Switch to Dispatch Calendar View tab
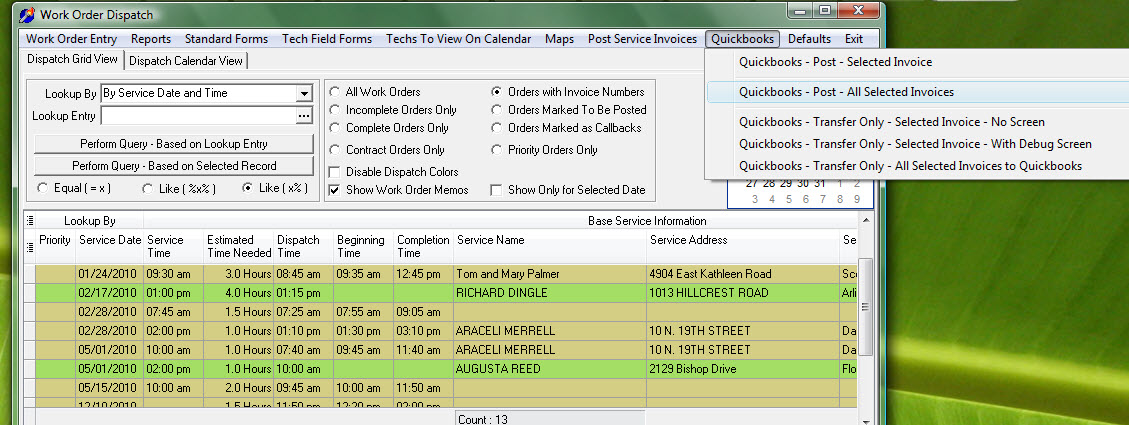This screenshot has width=1129, height=425. click(186, 61)
